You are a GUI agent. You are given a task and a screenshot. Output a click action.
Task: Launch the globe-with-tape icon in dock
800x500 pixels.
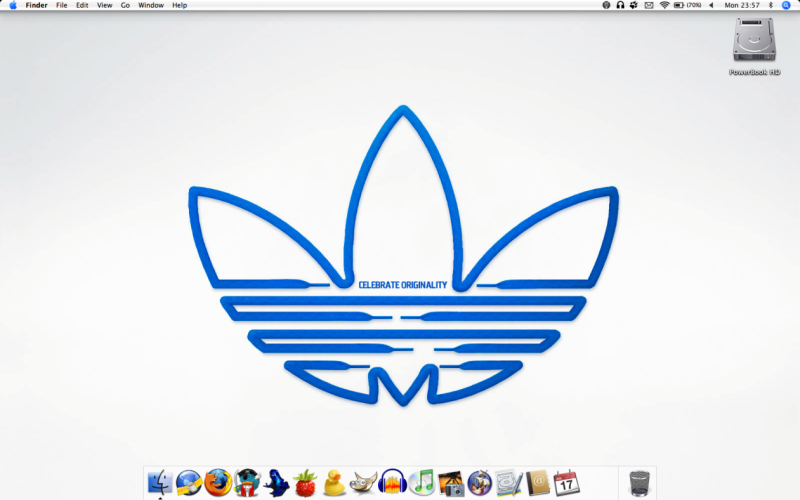tap(189, 483)
